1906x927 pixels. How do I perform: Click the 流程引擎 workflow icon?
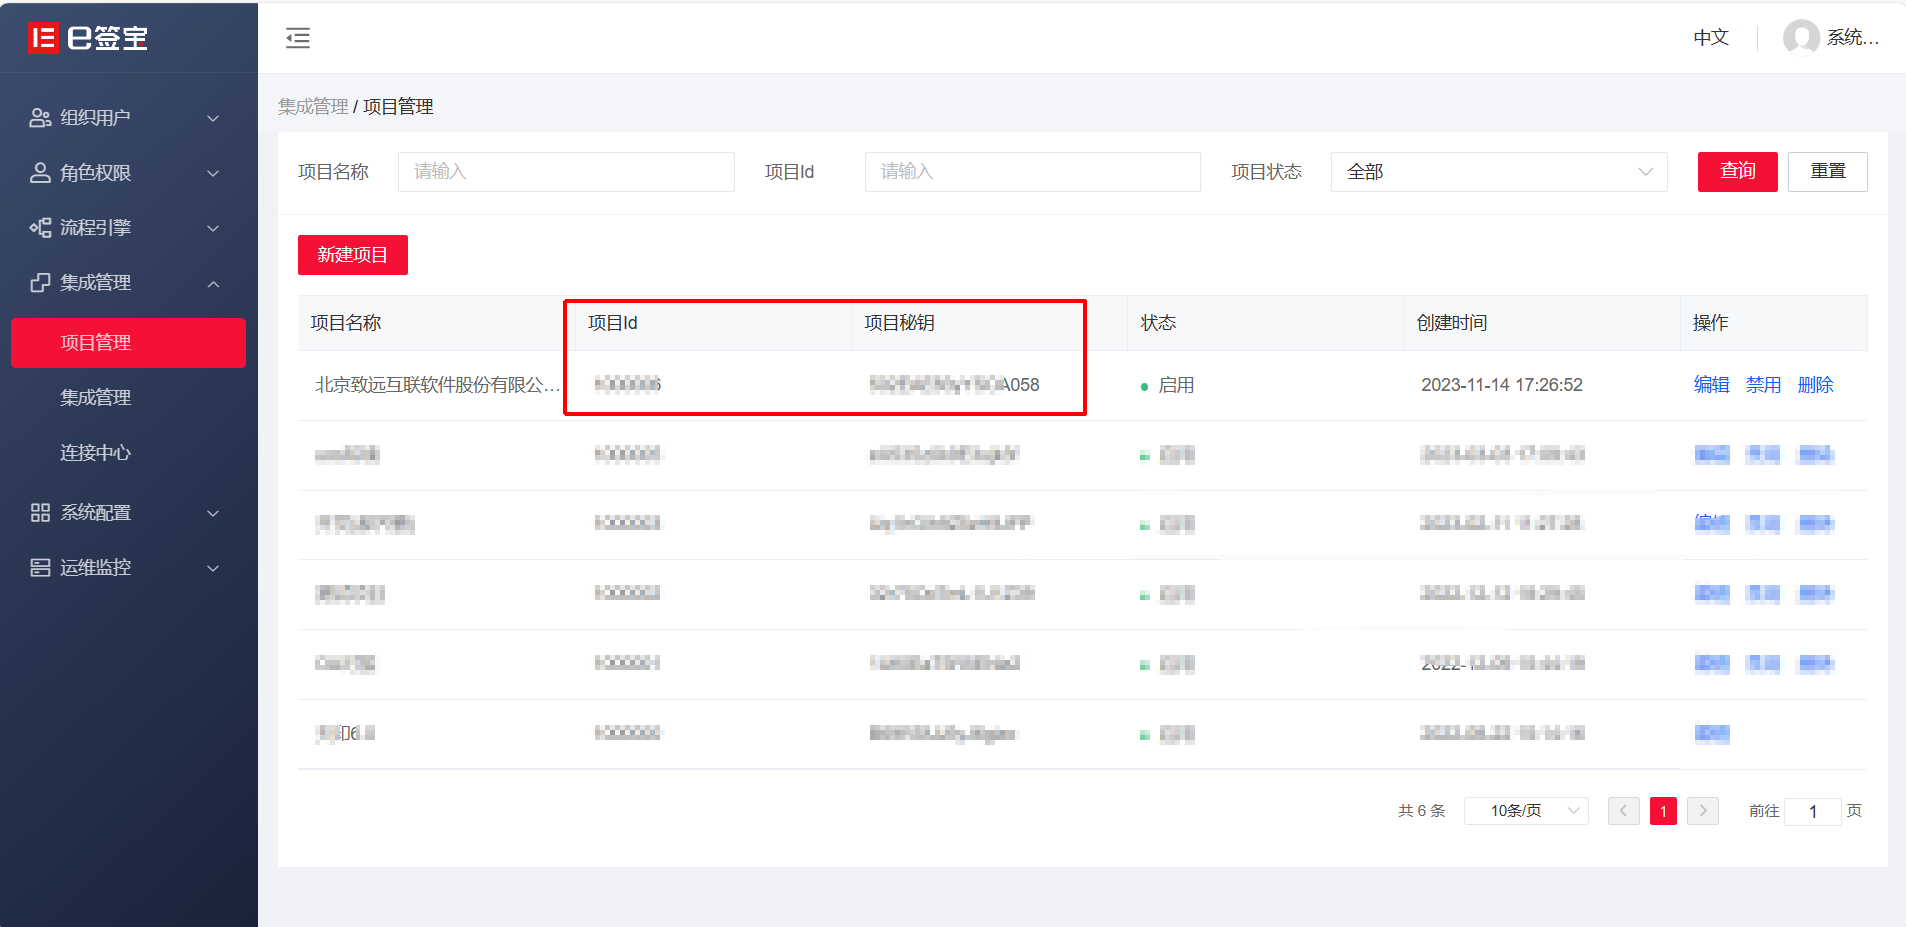(x=40, y=228)
